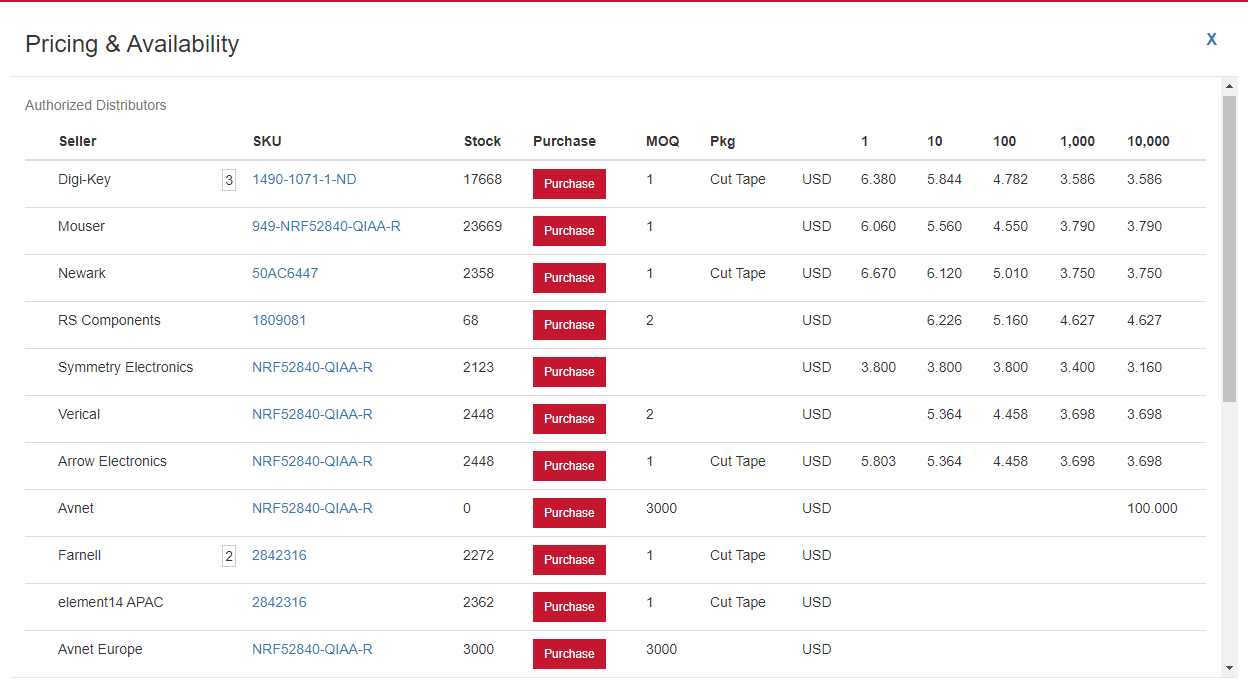
Task: Select the Arrow Electronics seller name
Action: (x=112, y=462)
